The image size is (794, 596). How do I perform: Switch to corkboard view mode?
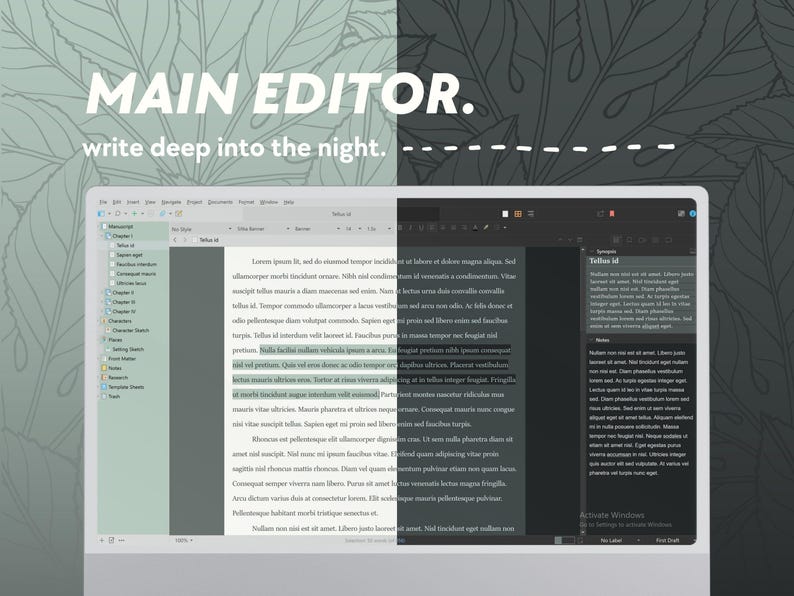tap(518, 214)
